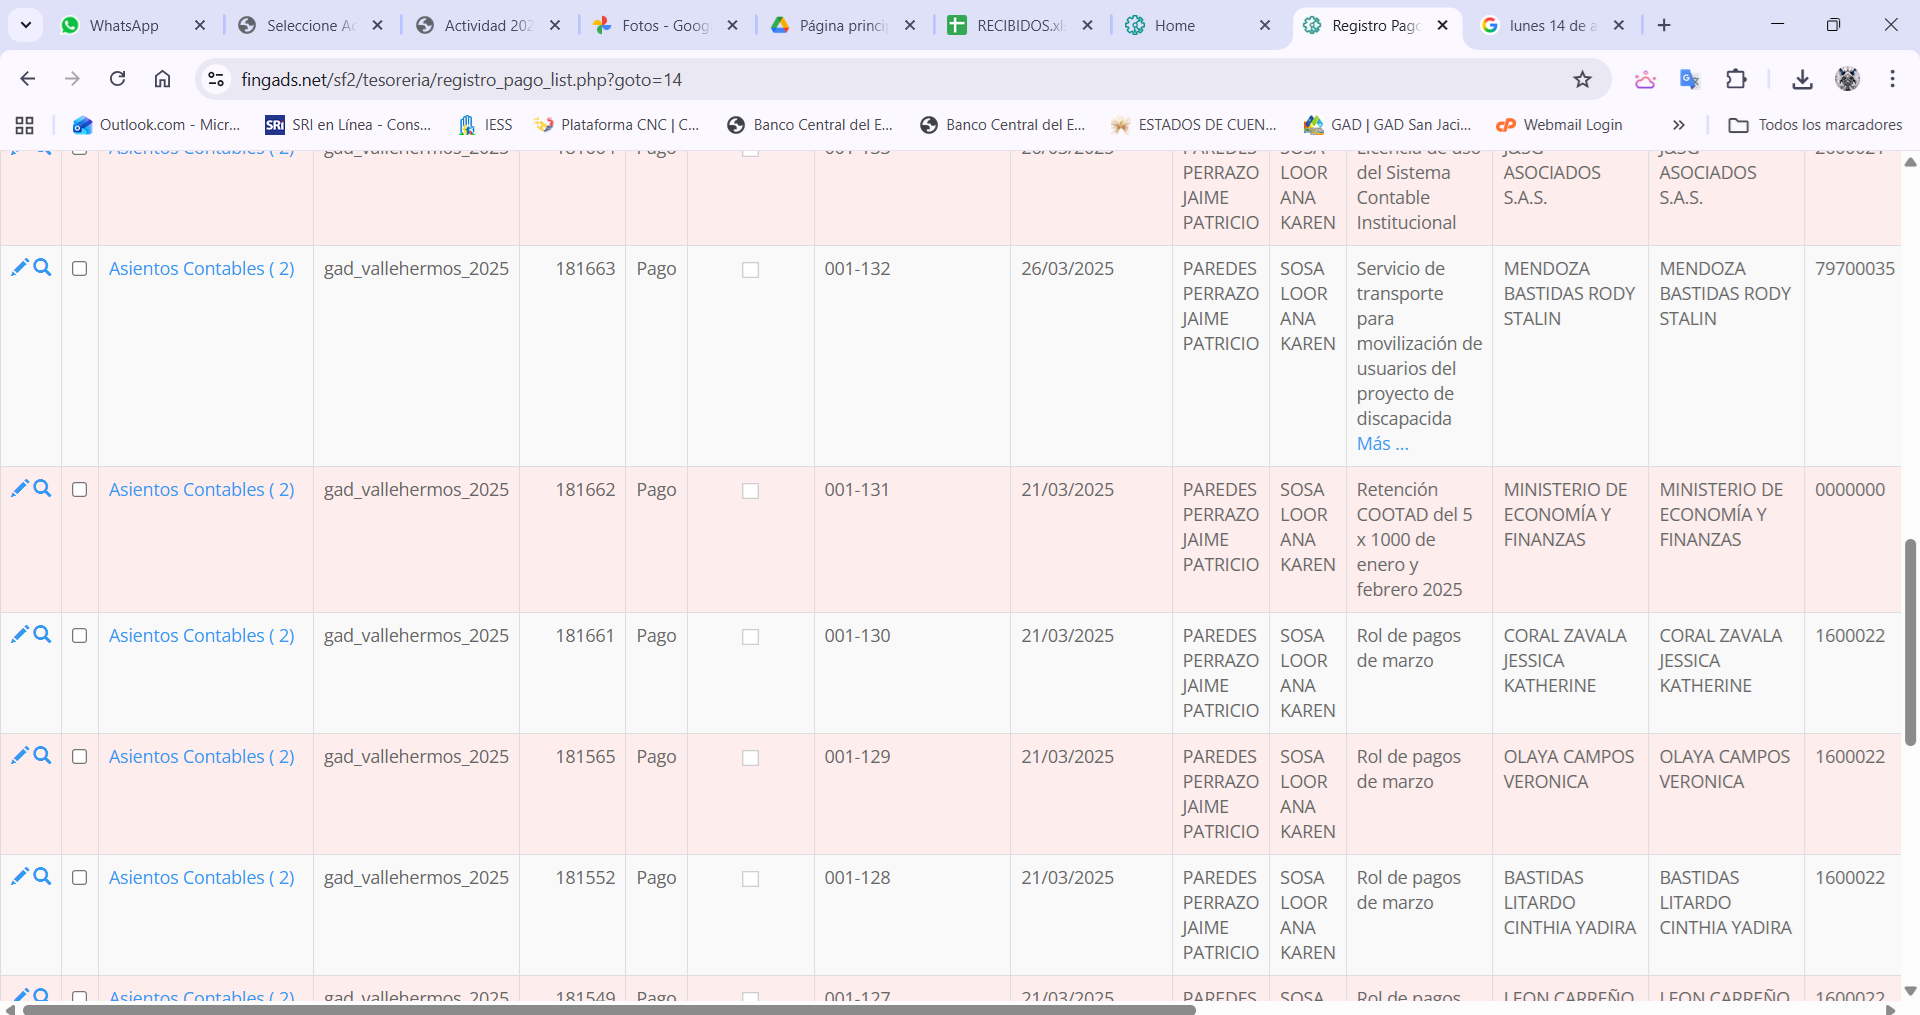This screenshot has height=1015, width=1920.
Task: Bookmark this page with the star icon
Action: [1582, 79]
